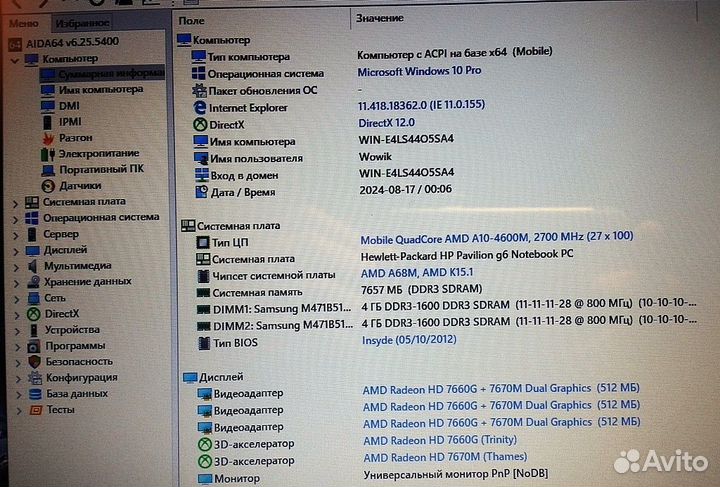Screen dimensions: 720x487
Task: Click the Чипсет системной платы icon
Action: 203,276
